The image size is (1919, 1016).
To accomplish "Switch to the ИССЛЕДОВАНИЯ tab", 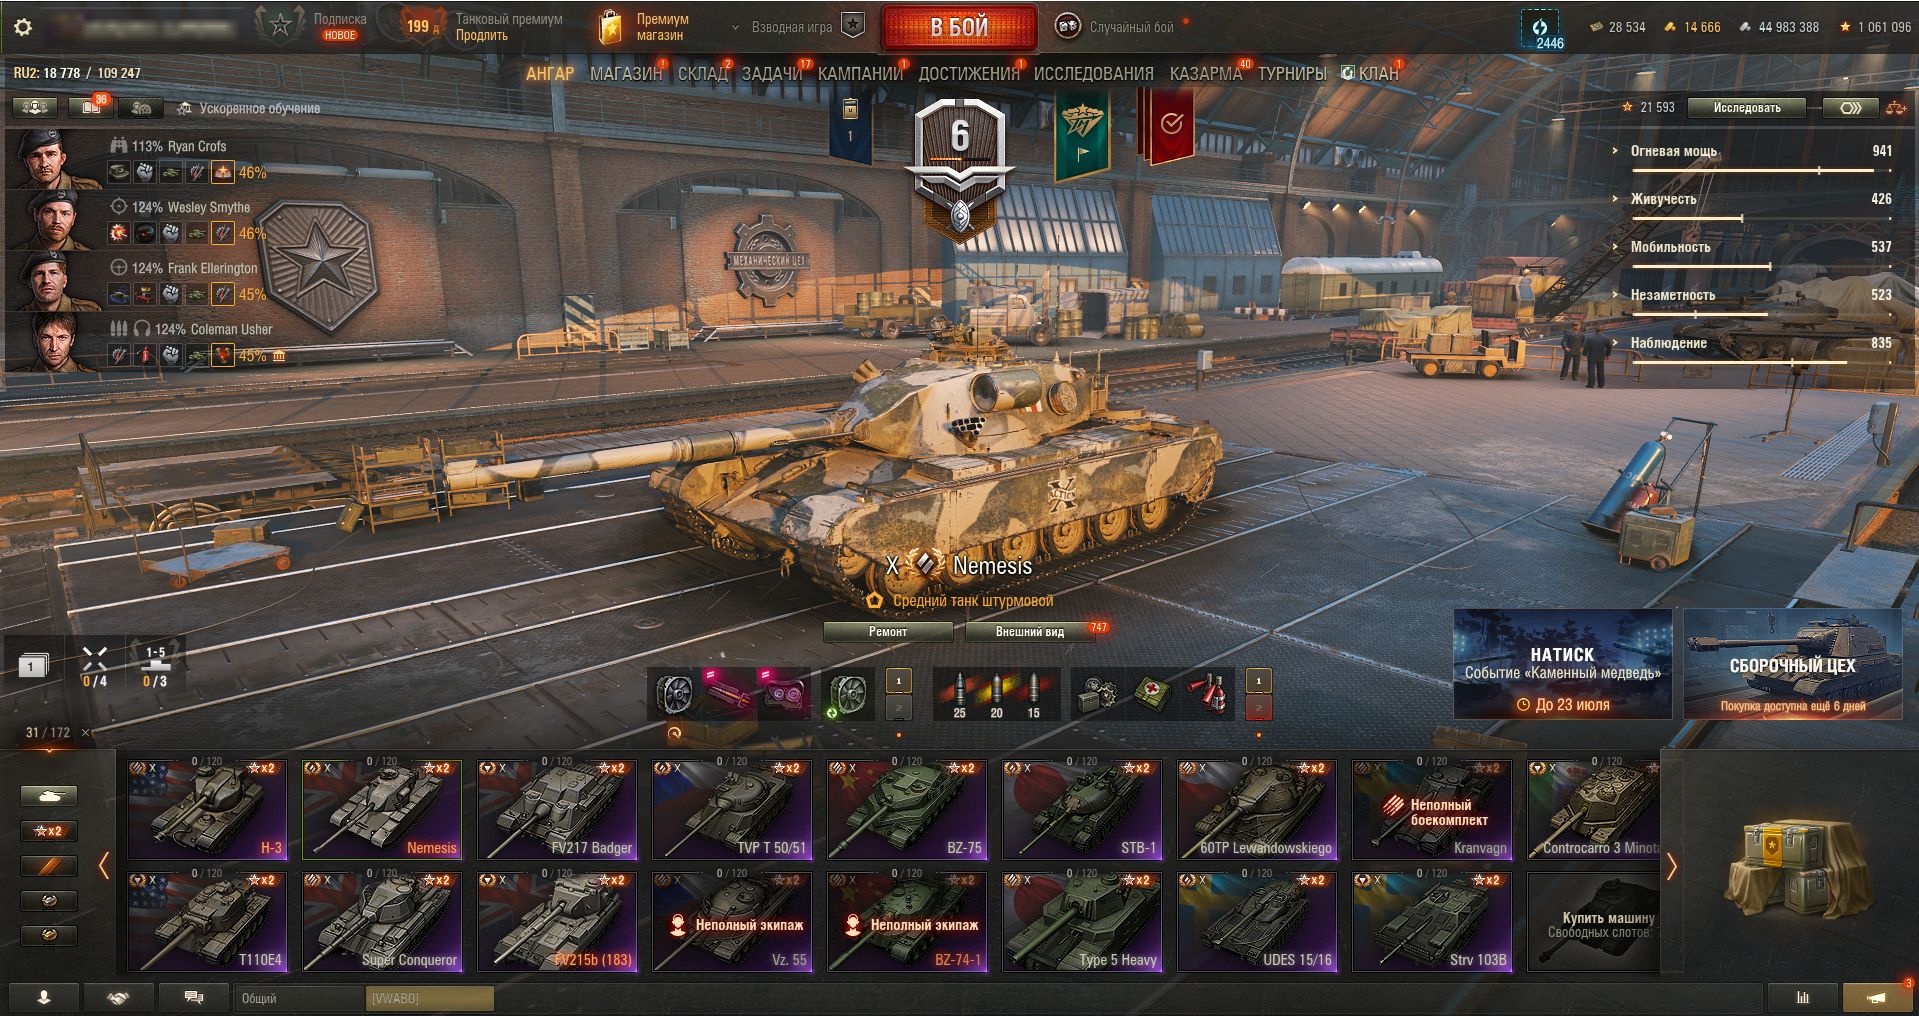I will point(1093,73).
